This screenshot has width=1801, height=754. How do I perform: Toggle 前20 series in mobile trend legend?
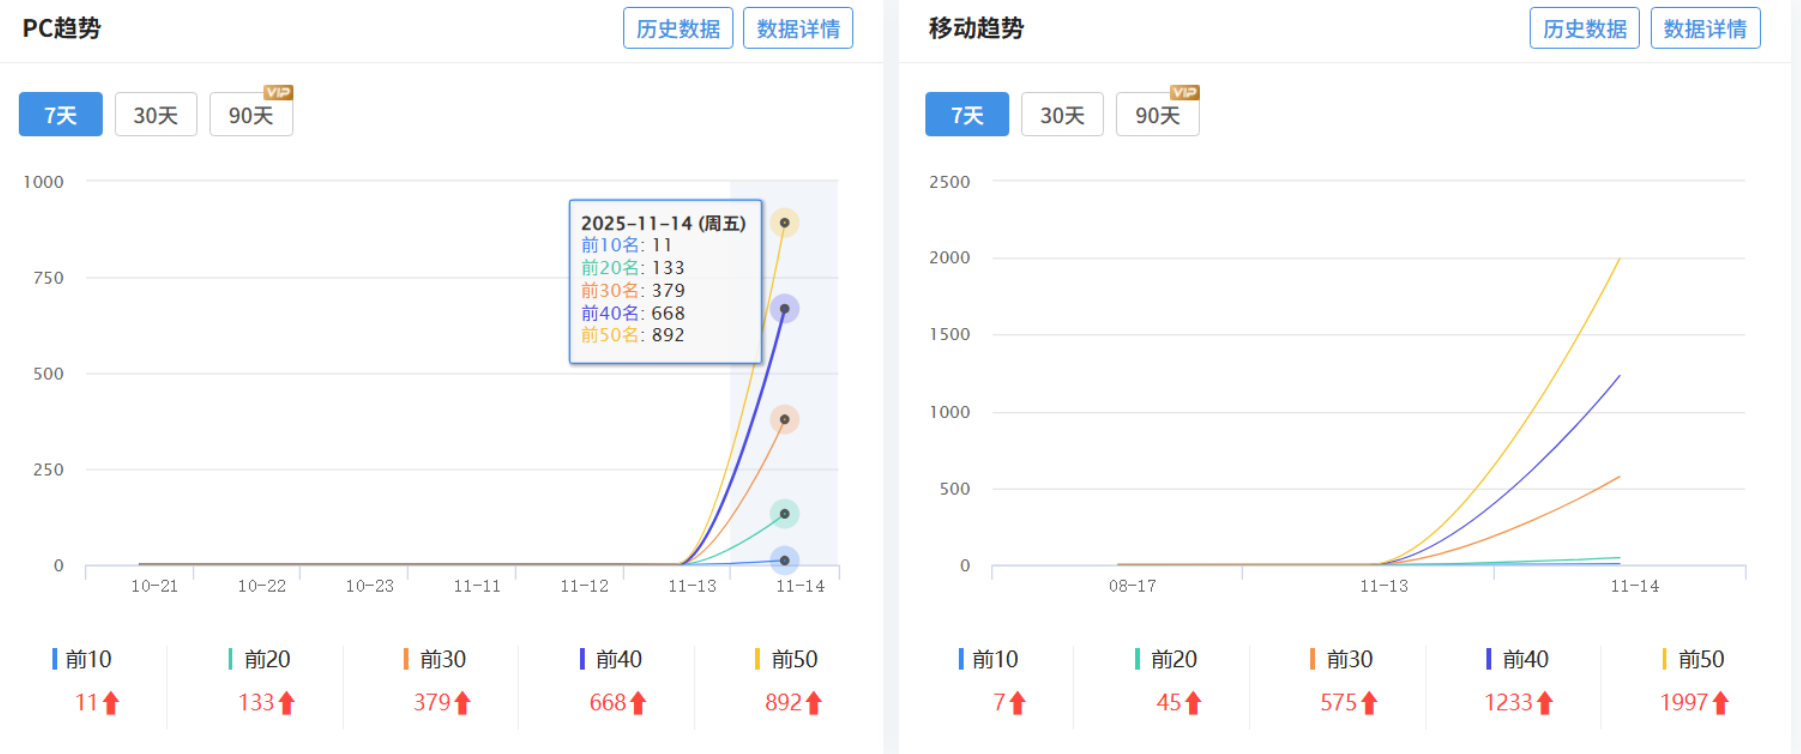click(1166, 660)
